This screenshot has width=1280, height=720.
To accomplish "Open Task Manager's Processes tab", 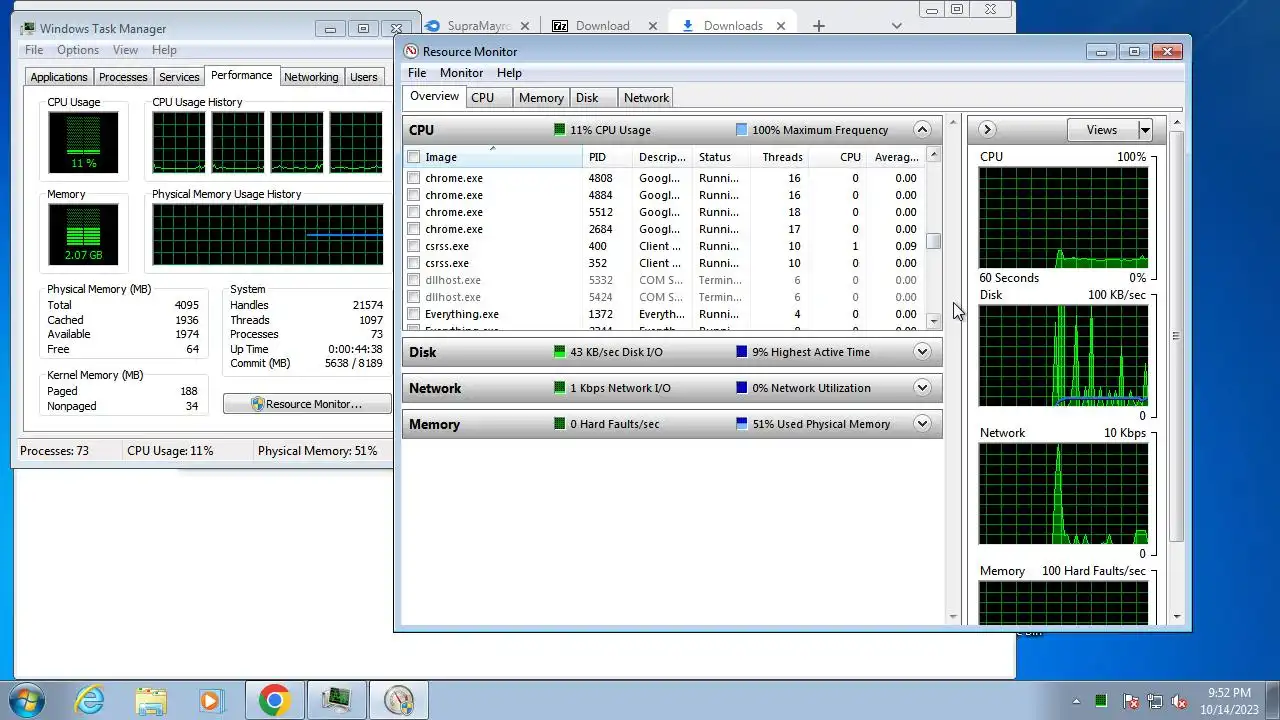I will (x=123, y=77).
